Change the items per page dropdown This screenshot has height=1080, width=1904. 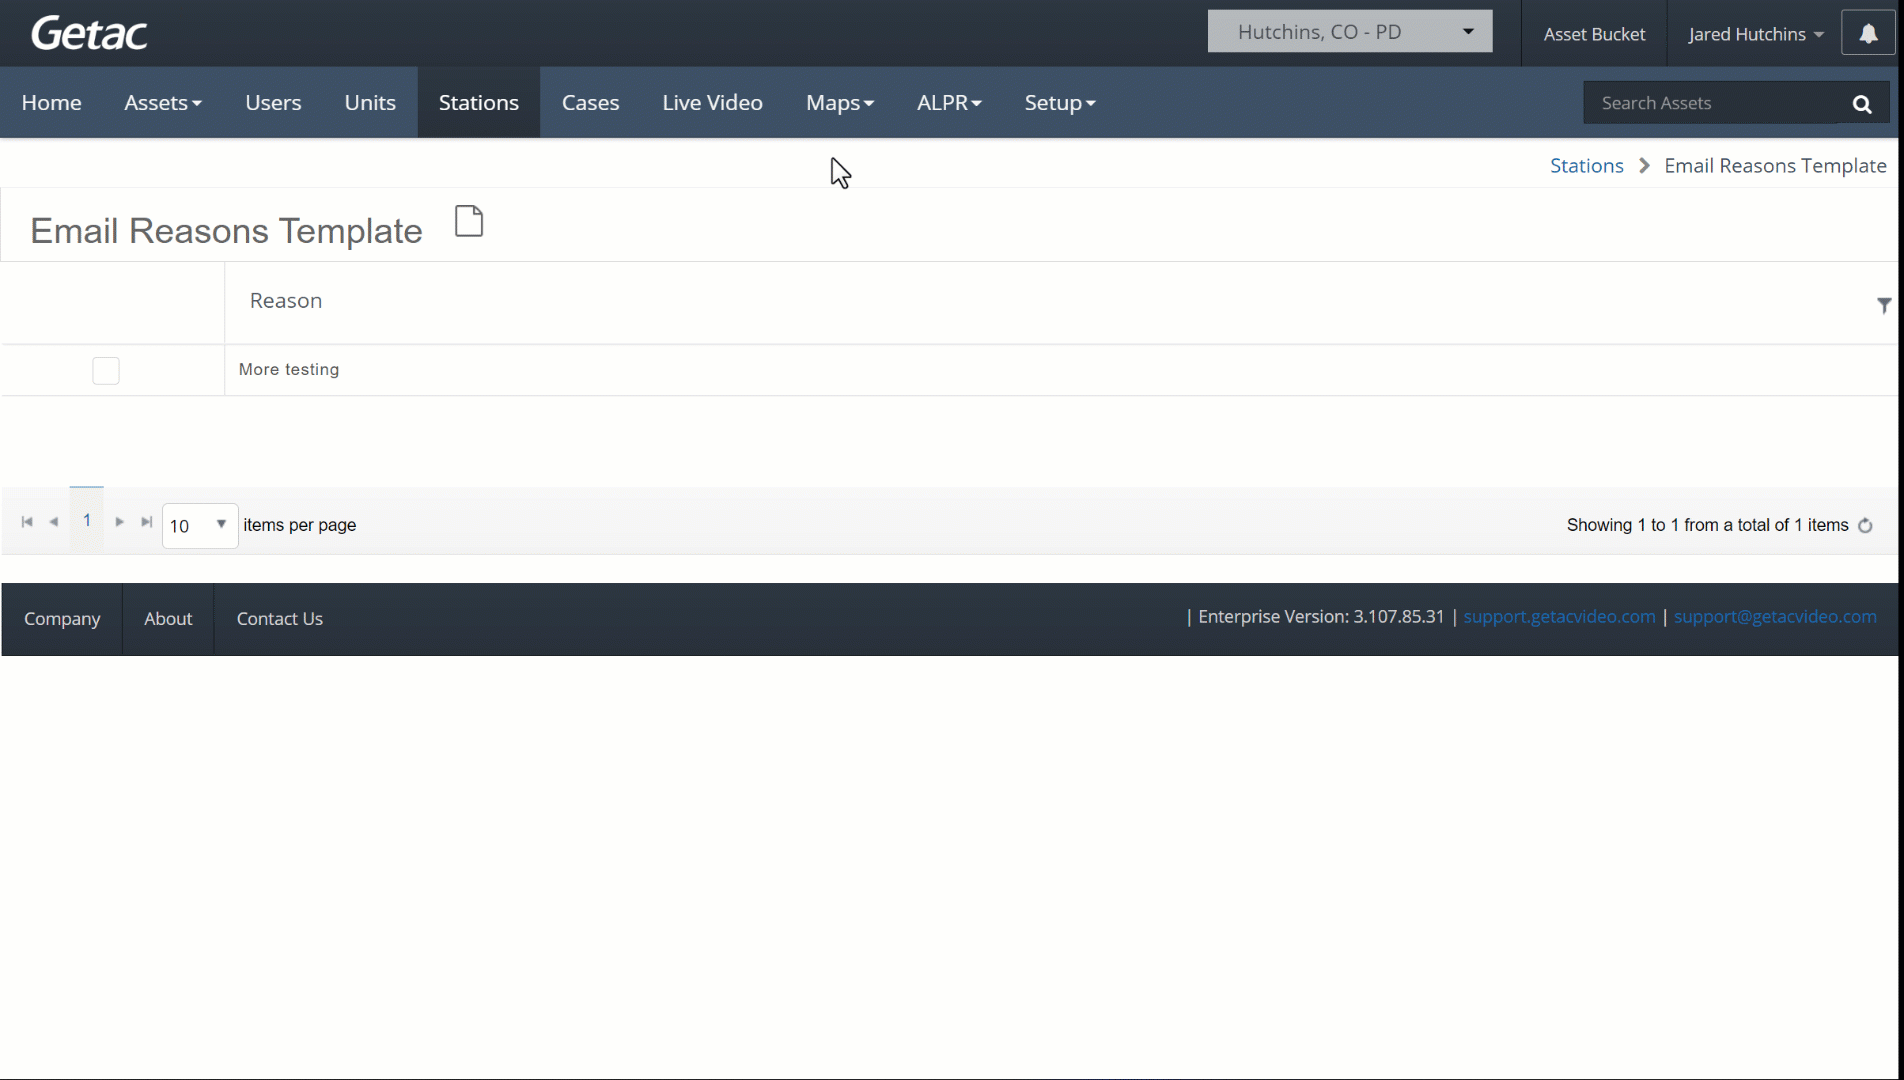pos(200,526)
